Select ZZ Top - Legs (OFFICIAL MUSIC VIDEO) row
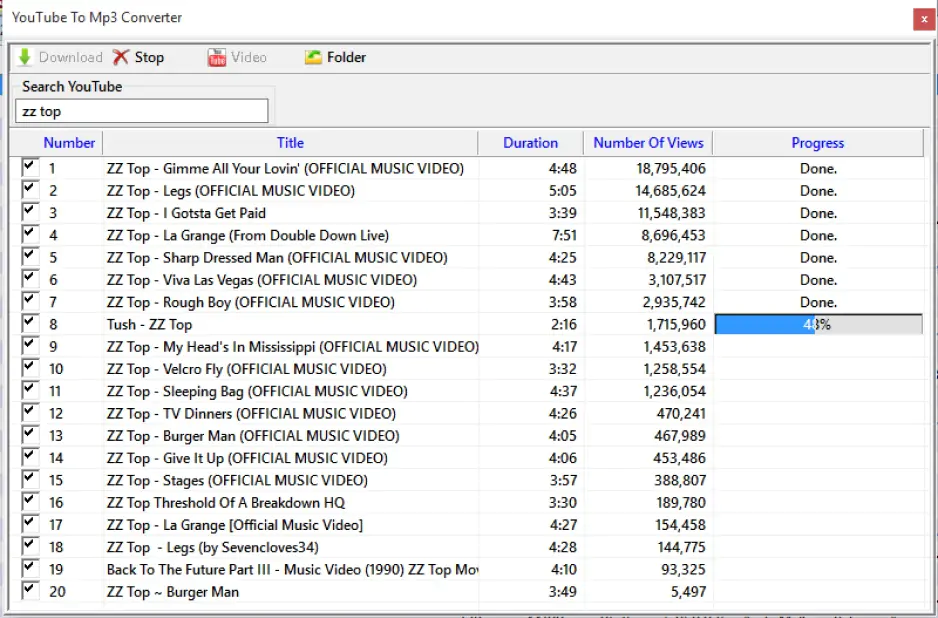The image size is (938, 618). [x=231, y=191]
